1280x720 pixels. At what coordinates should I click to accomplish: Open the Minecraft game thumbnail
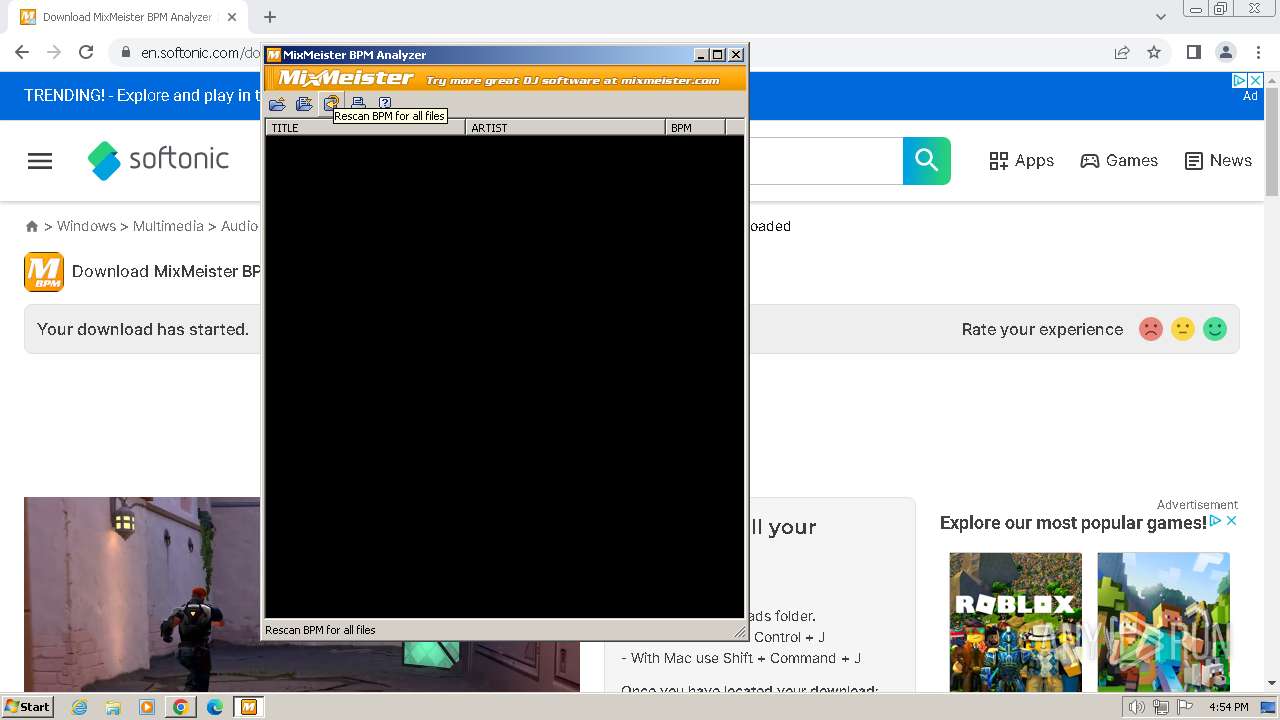(x=1164, y=622)
